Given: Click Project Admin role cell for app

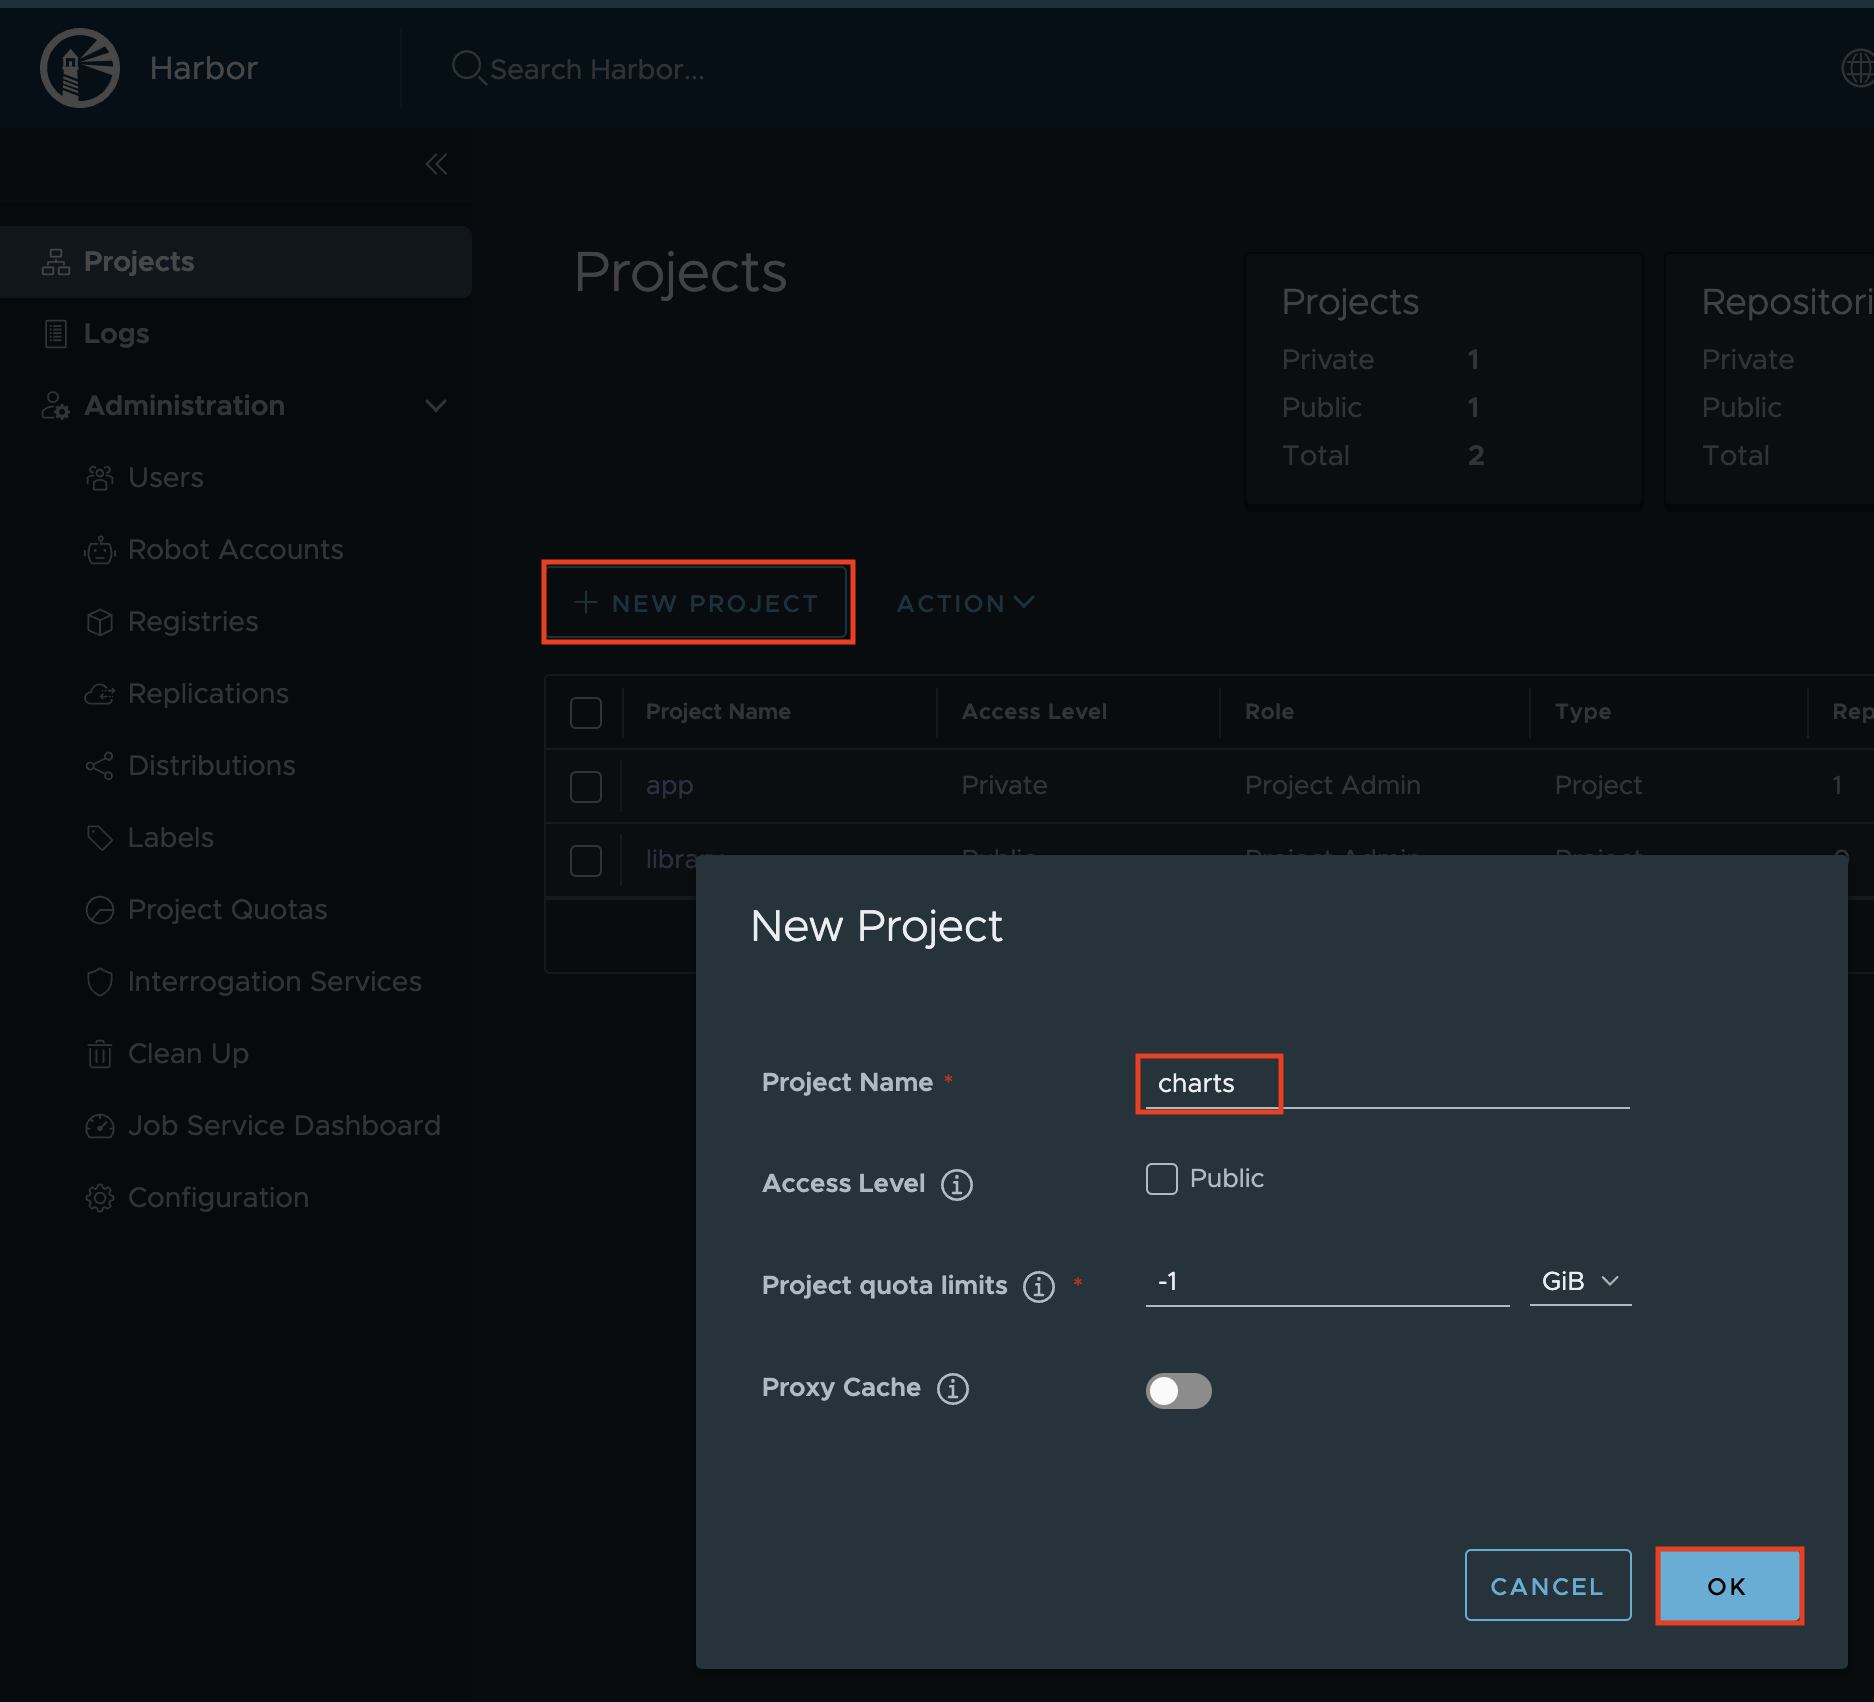Looking at the screenshot, I should (1332, 786).
